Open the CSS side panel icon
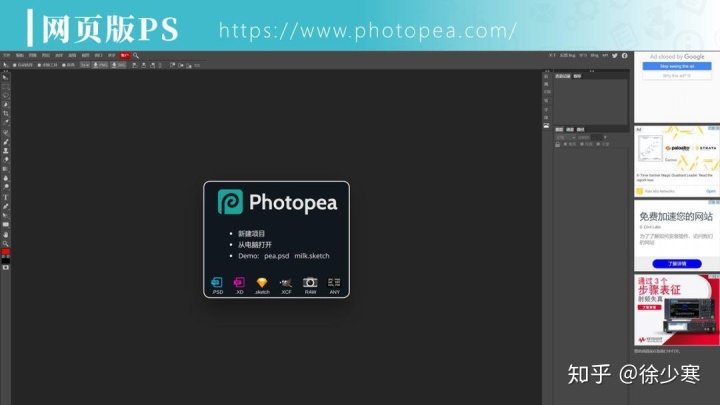 pos(547,92)
